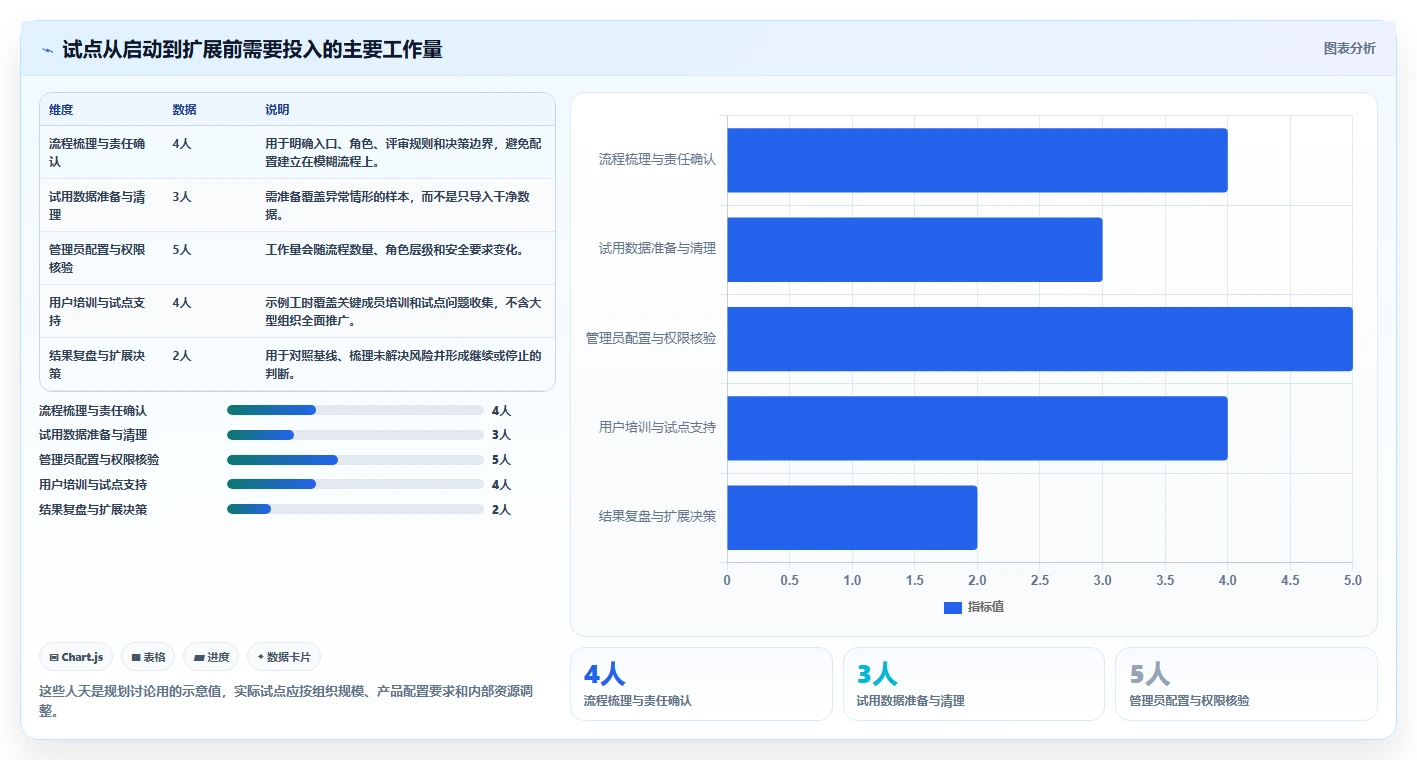Select the 数据卡片 chip
Screen dimensions: 1417x760
coord(284,657)
